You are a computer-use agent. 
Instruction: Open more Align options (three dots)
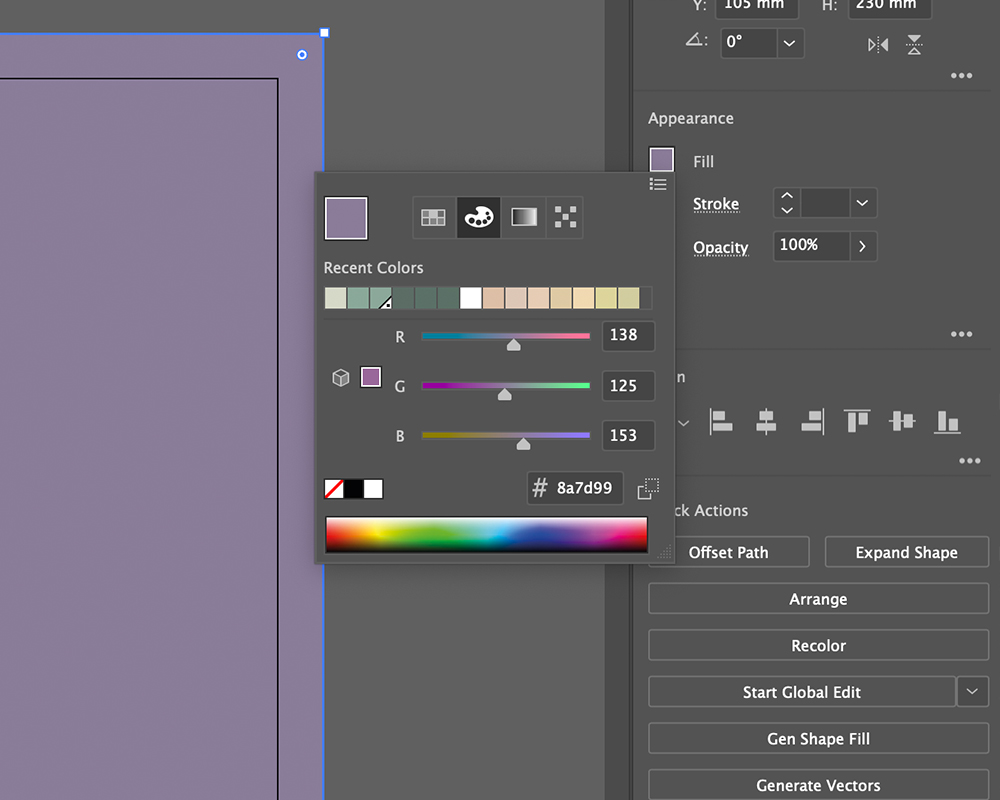[969, 461]
